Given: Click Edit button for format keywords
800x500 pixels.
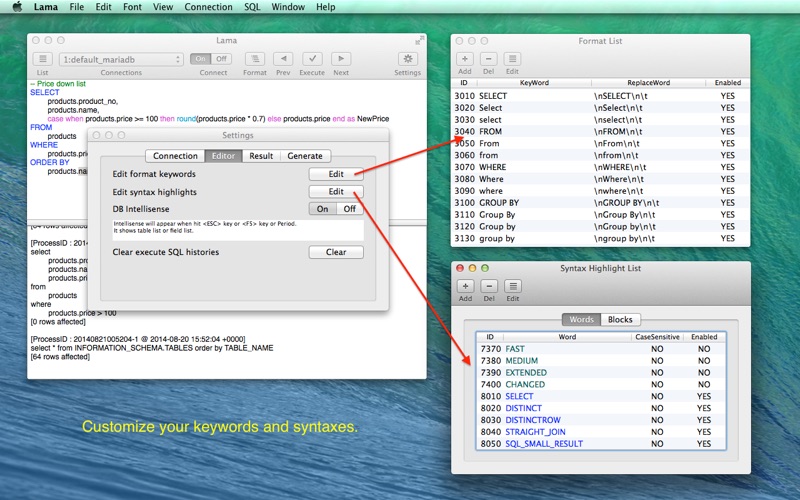Looking at the screenshot, I should (336, 174).
